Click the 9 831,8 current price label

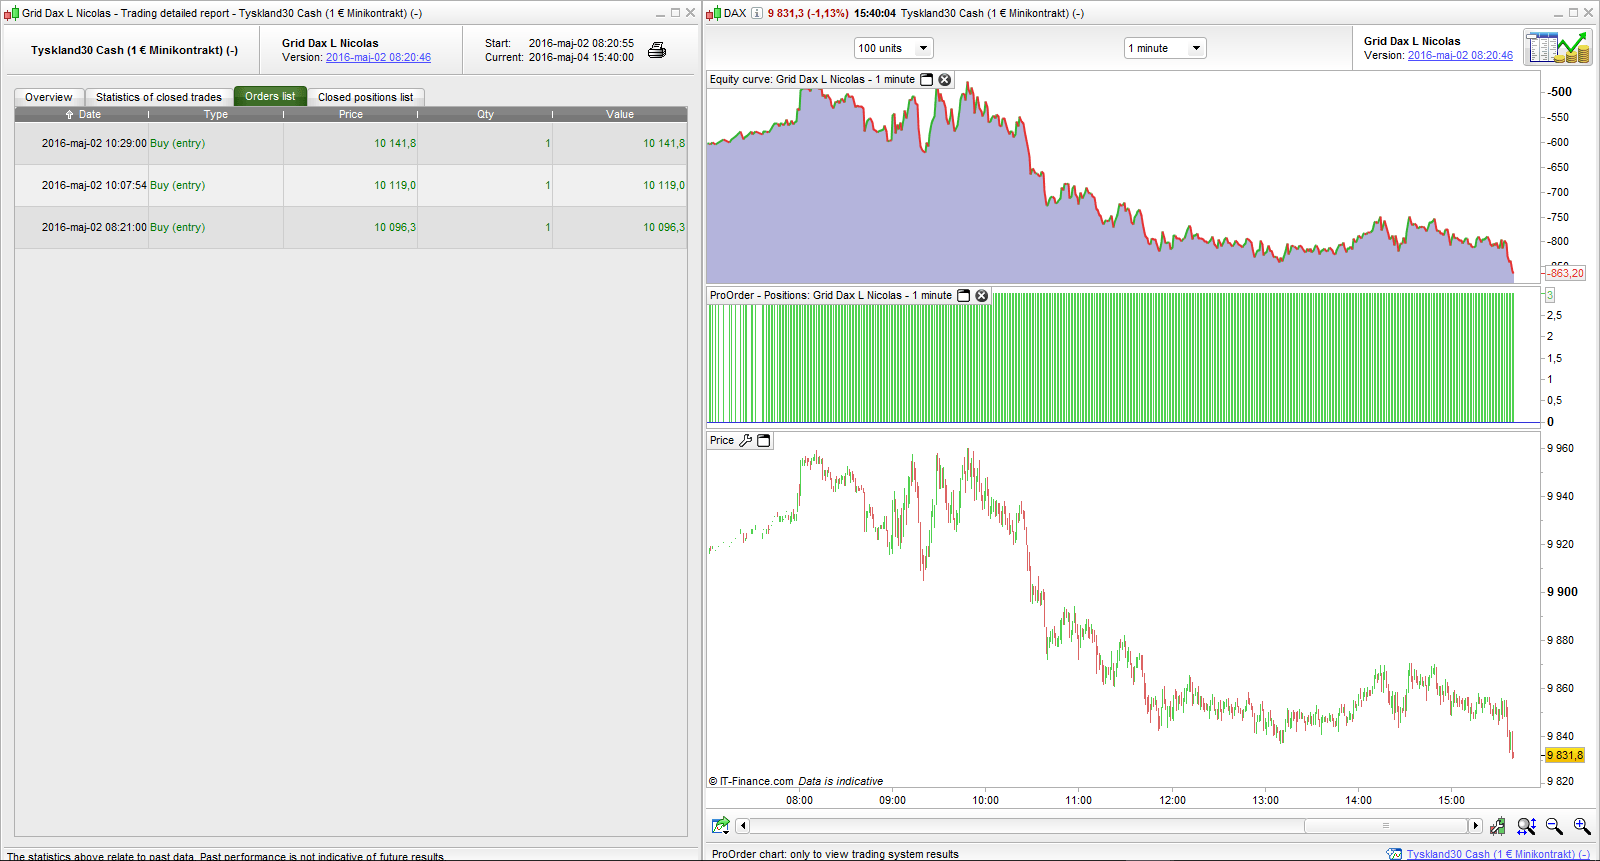pos(1566,755)
